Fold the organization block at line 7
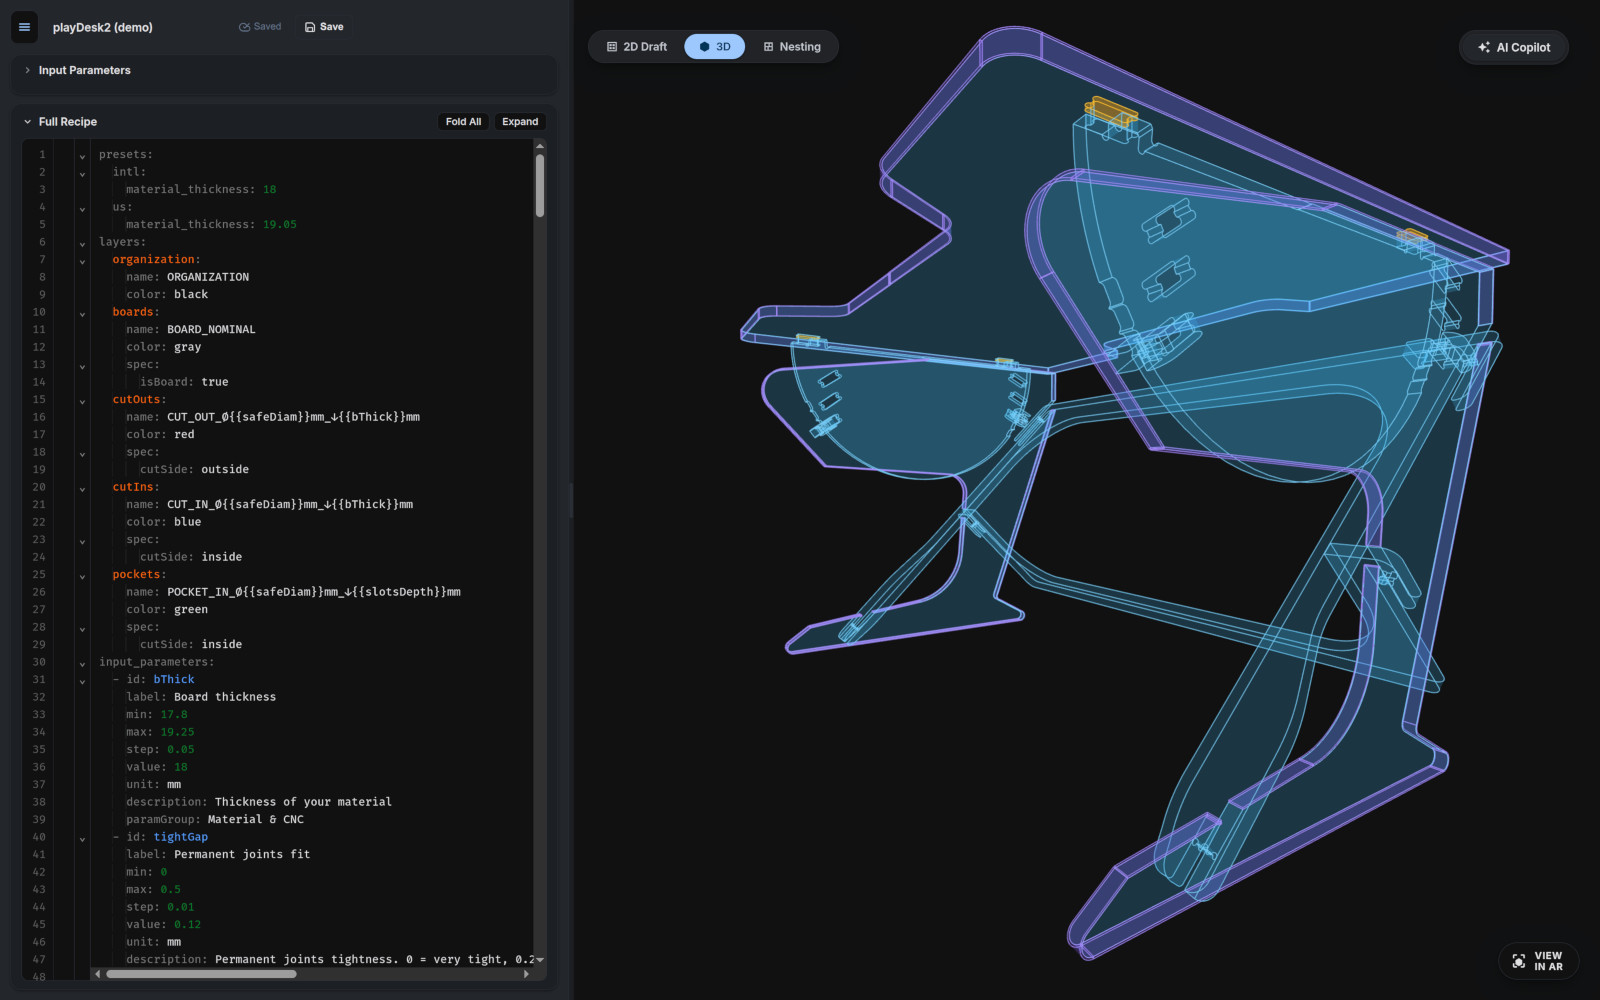1600x1000 pixels. [82, 260]
